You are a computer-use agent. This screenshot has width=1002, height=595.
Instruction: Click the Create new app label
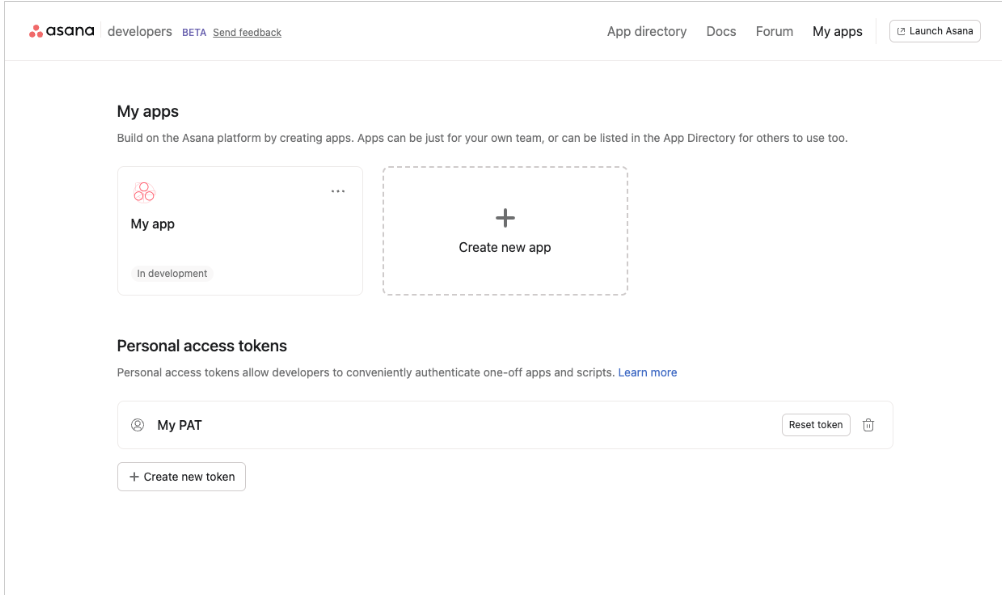click(x=505, y=247)
